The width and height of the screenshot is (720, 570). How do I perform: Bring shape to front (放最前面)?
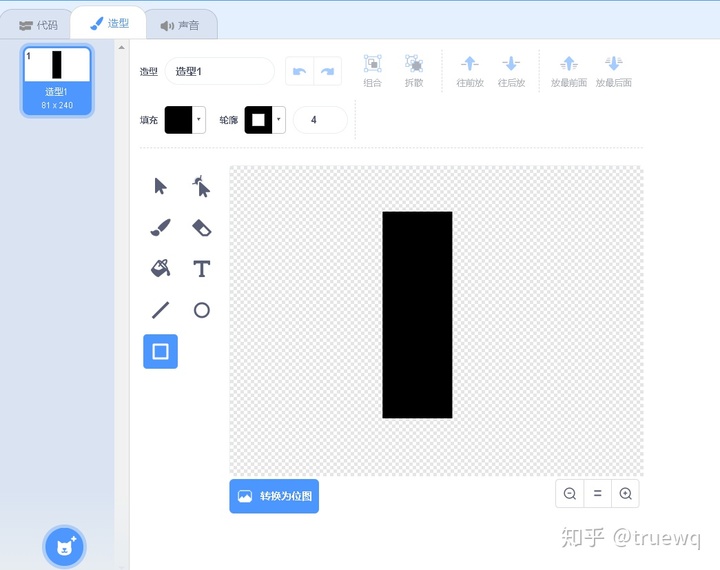(x=568, y=71)
